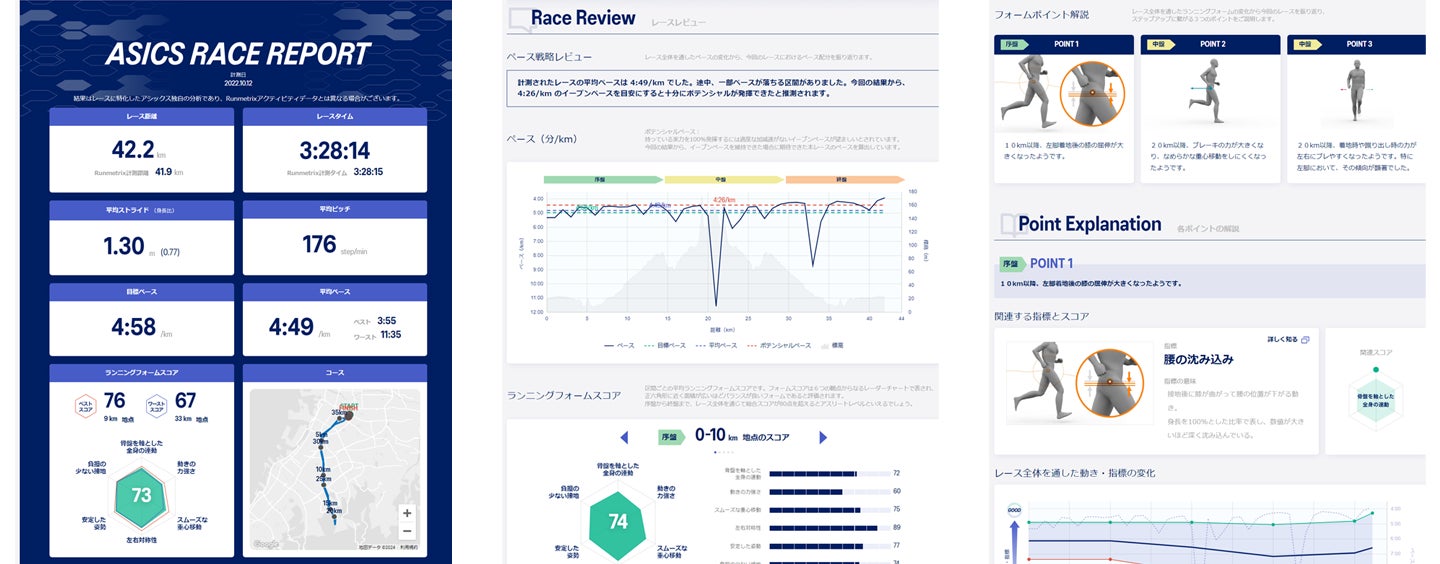The image size is (1440, 564).
Task: Click the race time value 3:28:14
Action: (335, 150)
